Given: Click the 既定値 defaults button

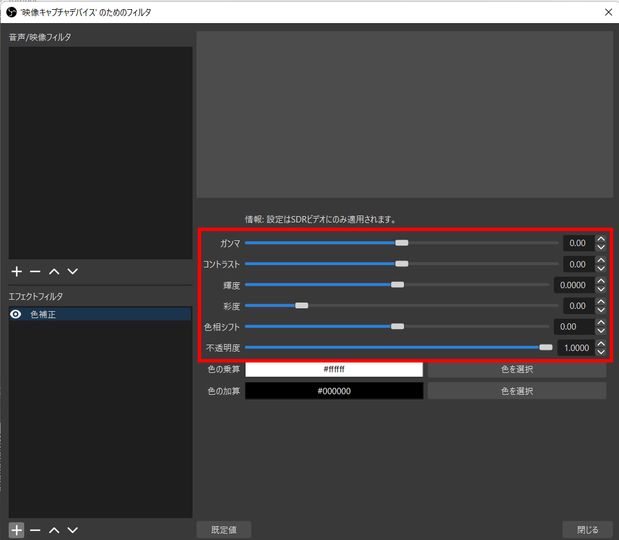Looking at the screenshot, I should click(x=223, y=529).
